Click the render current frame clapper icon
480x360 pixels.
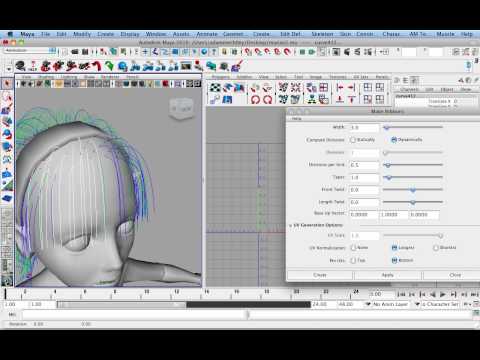[347, 52]
